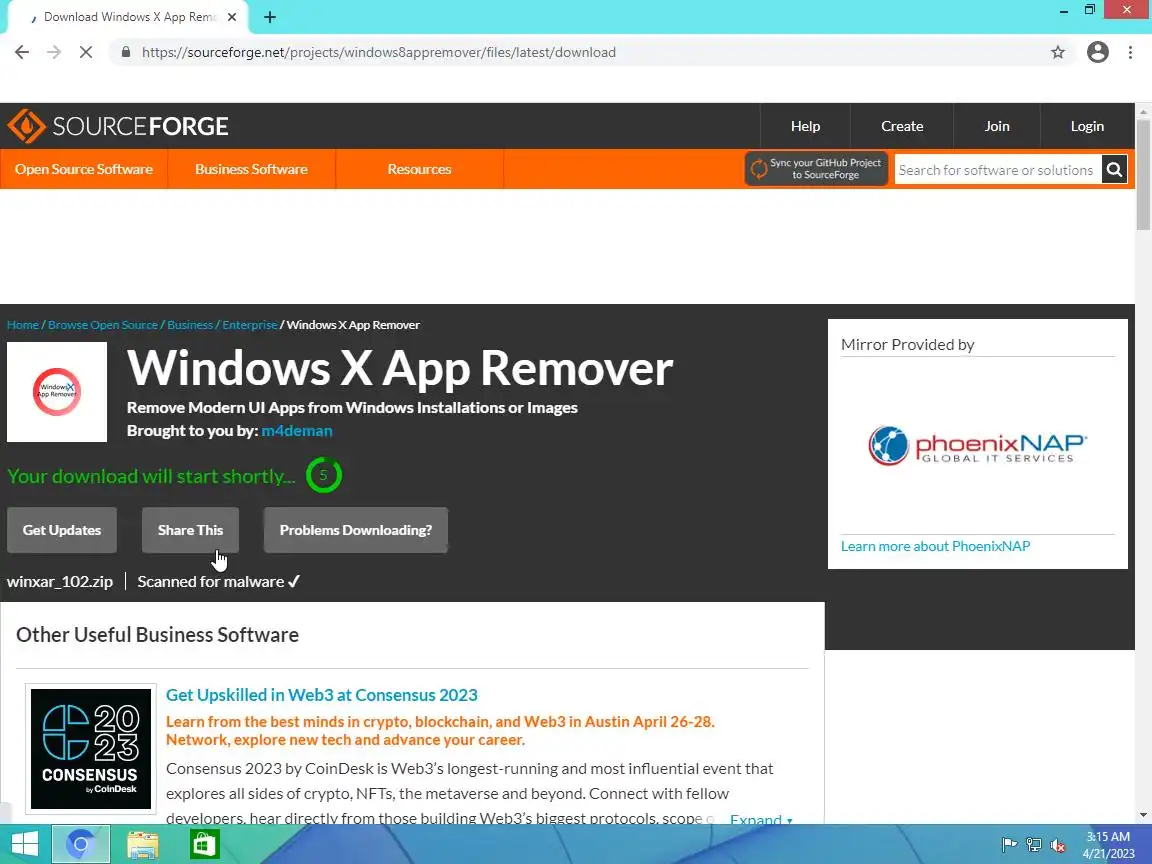Open the Resources menu
The height and width of the screenshot is (864, 1152).
(x=420, y=169)
